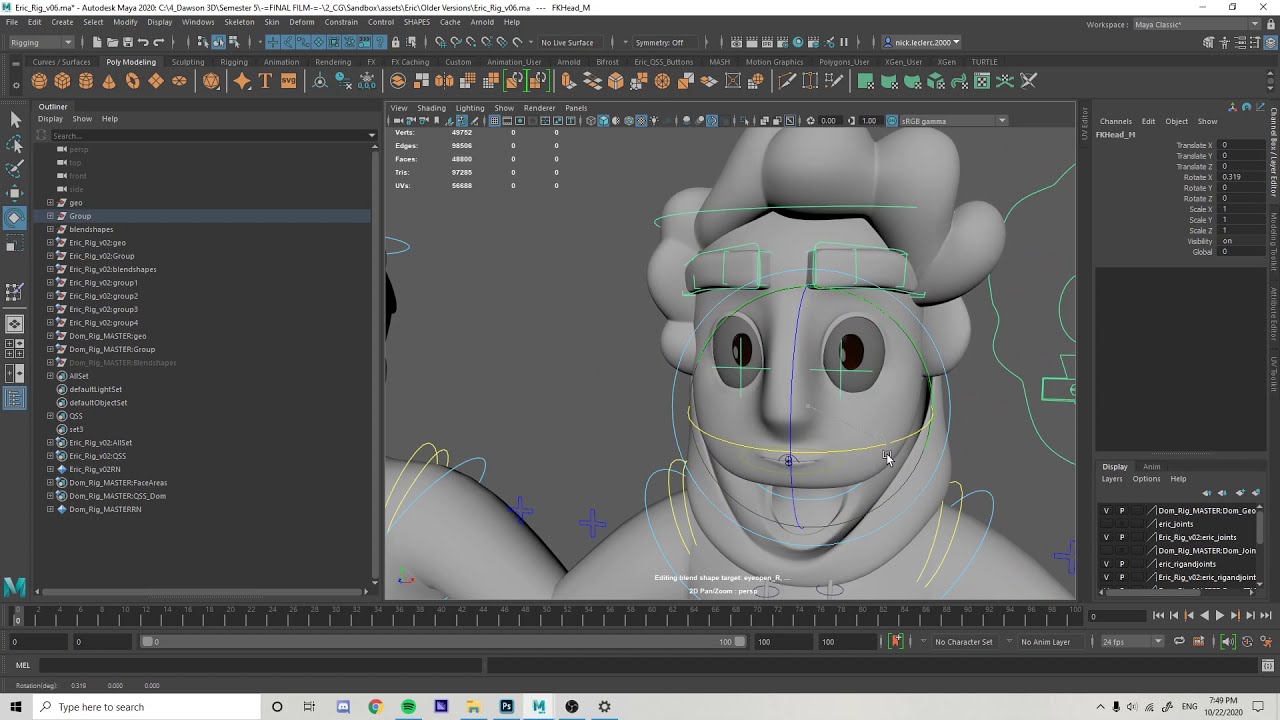1280x720 pixels.
Task: Create a polygon cylinder from the shelf
Action: click(x=86, y=81)
